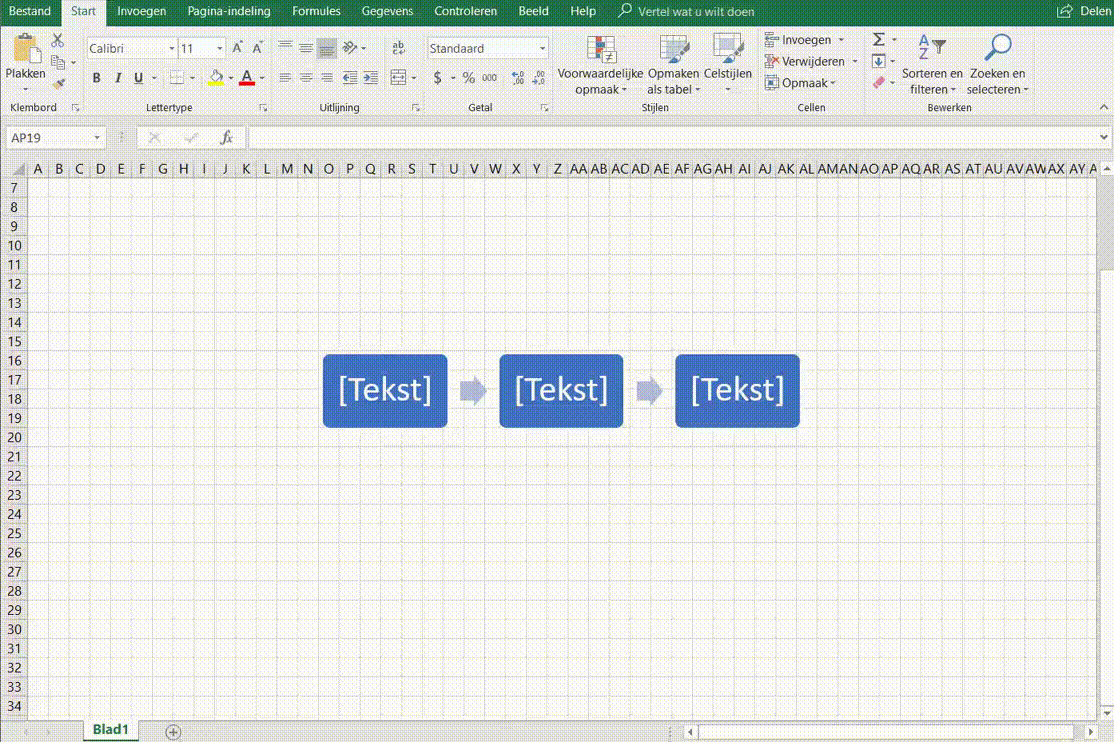Align text to the middle vertically

[x=305, y=48]
